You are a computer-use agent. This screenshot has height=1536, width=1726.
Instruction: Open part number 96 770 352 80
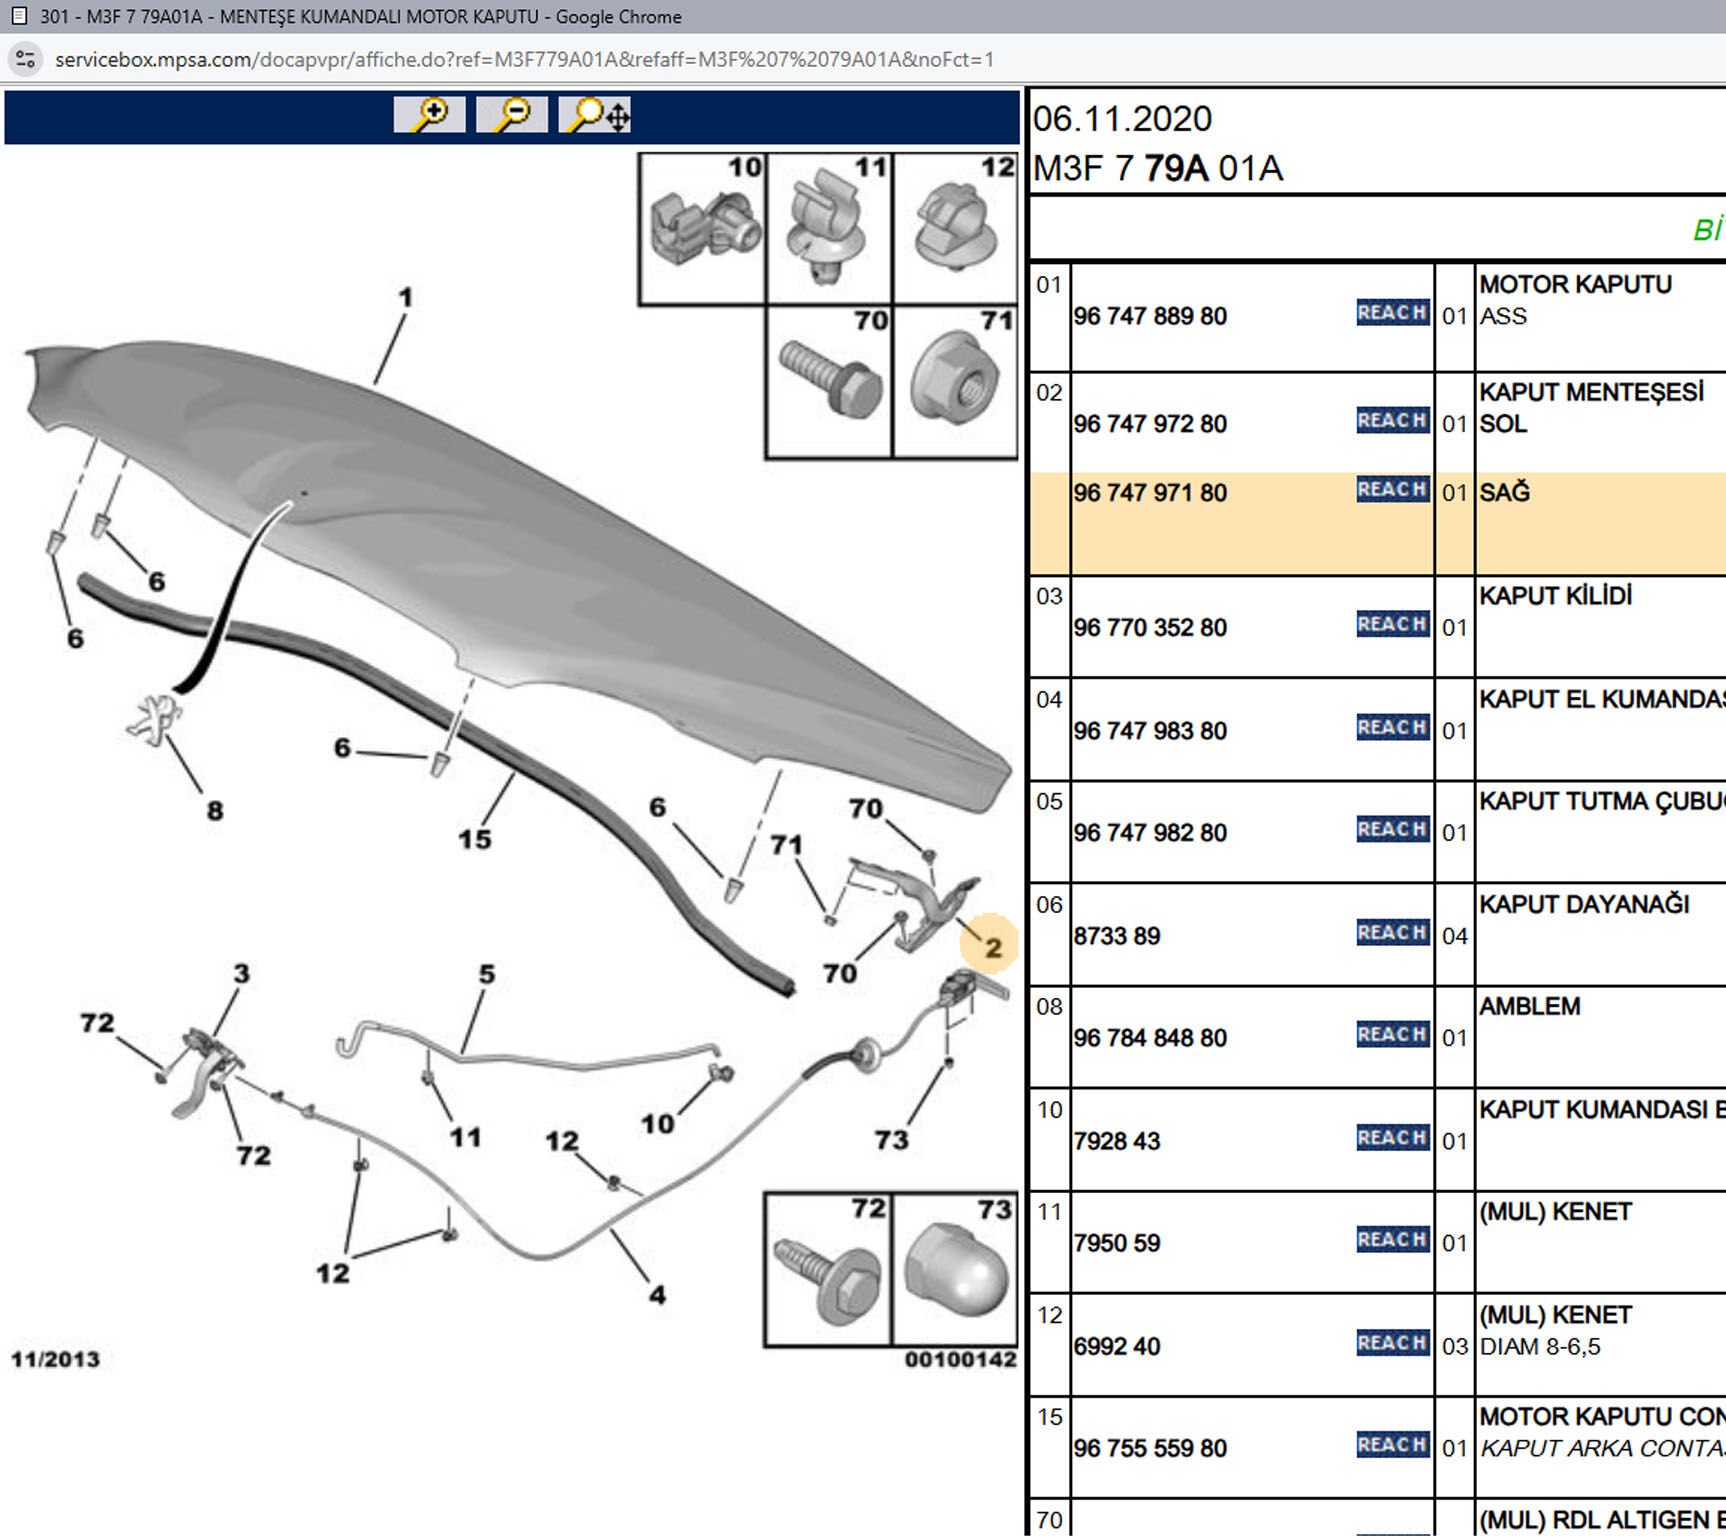point(1150,628)
